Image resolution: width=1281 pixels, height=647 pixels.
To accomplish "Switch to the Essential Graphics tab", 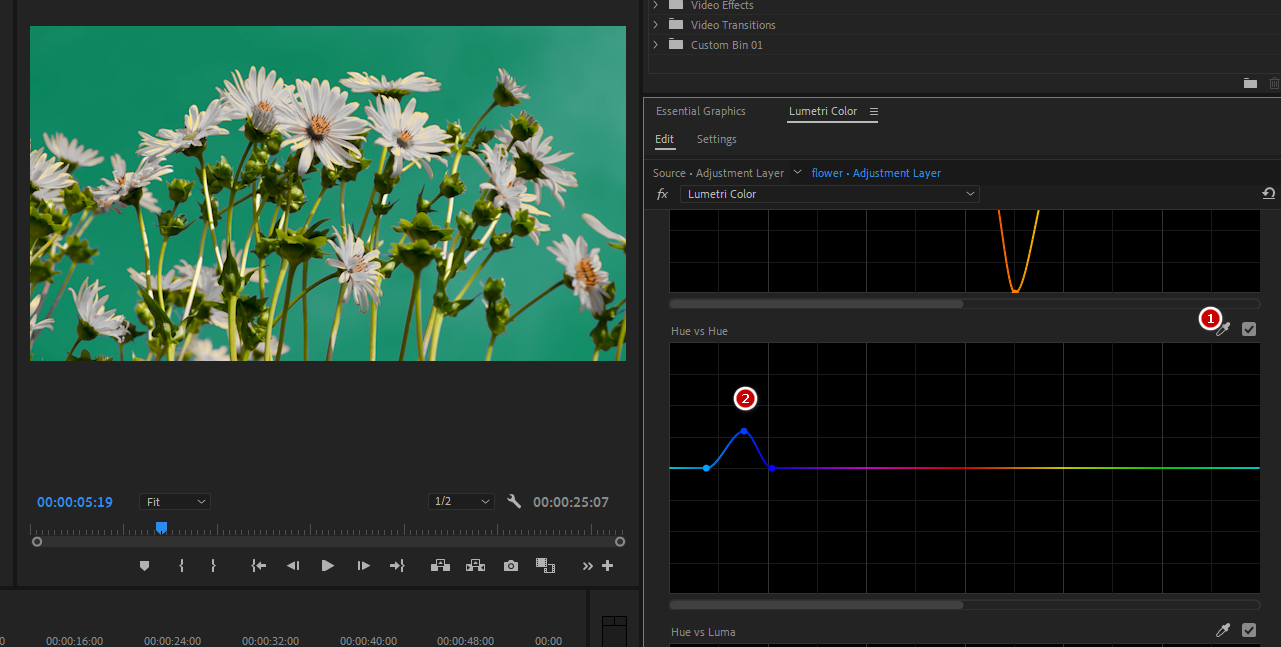I will point(700,111).
